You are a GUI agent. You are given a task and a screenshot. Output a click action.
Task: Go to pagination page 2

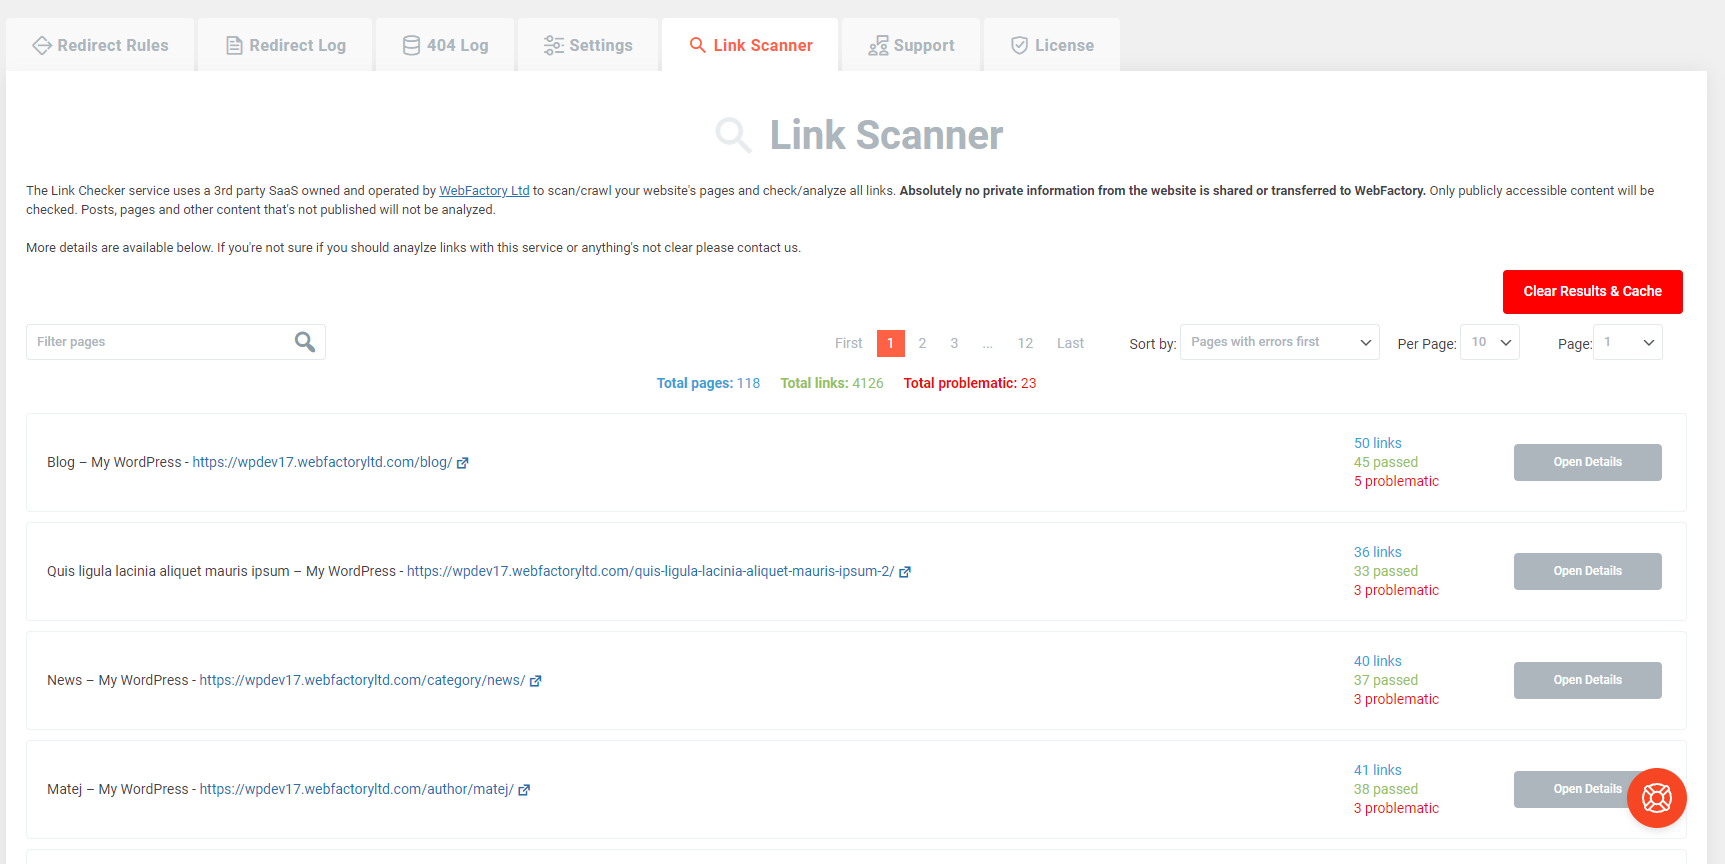pyautogui.click(x=922, y=343)
